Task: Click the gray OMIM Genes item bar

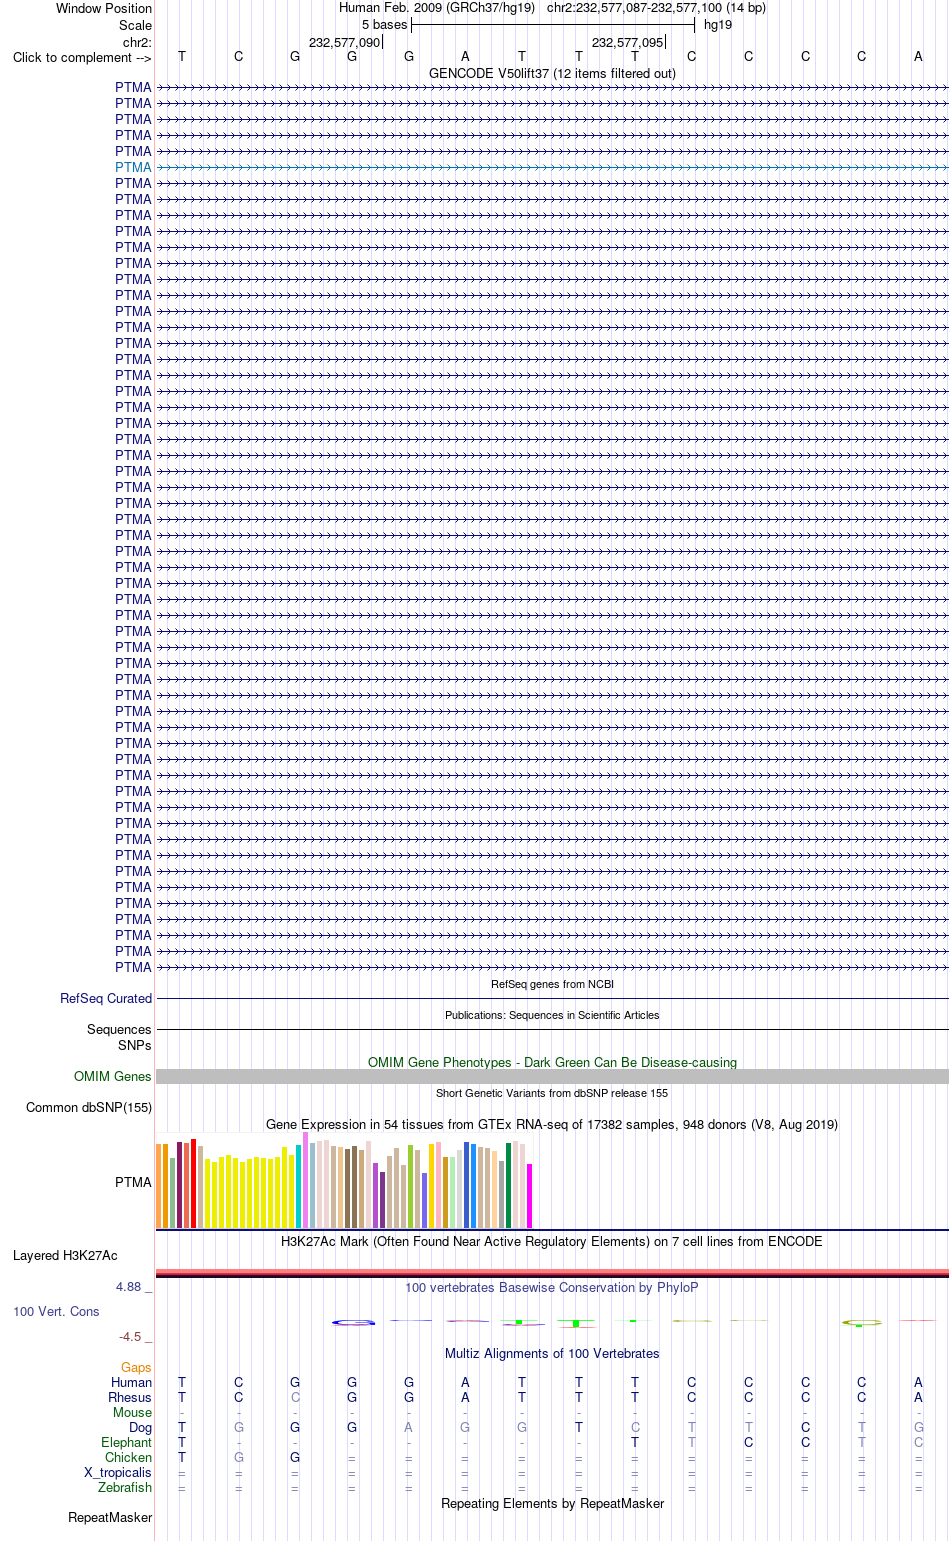Action: (552, 1076)
